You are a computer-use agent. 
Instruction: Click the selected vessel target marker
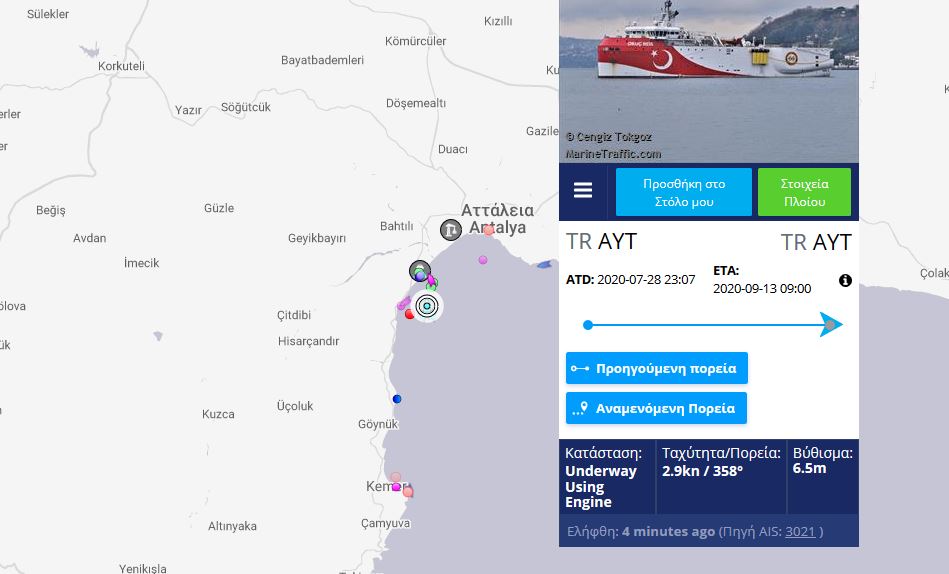(427, 306)
